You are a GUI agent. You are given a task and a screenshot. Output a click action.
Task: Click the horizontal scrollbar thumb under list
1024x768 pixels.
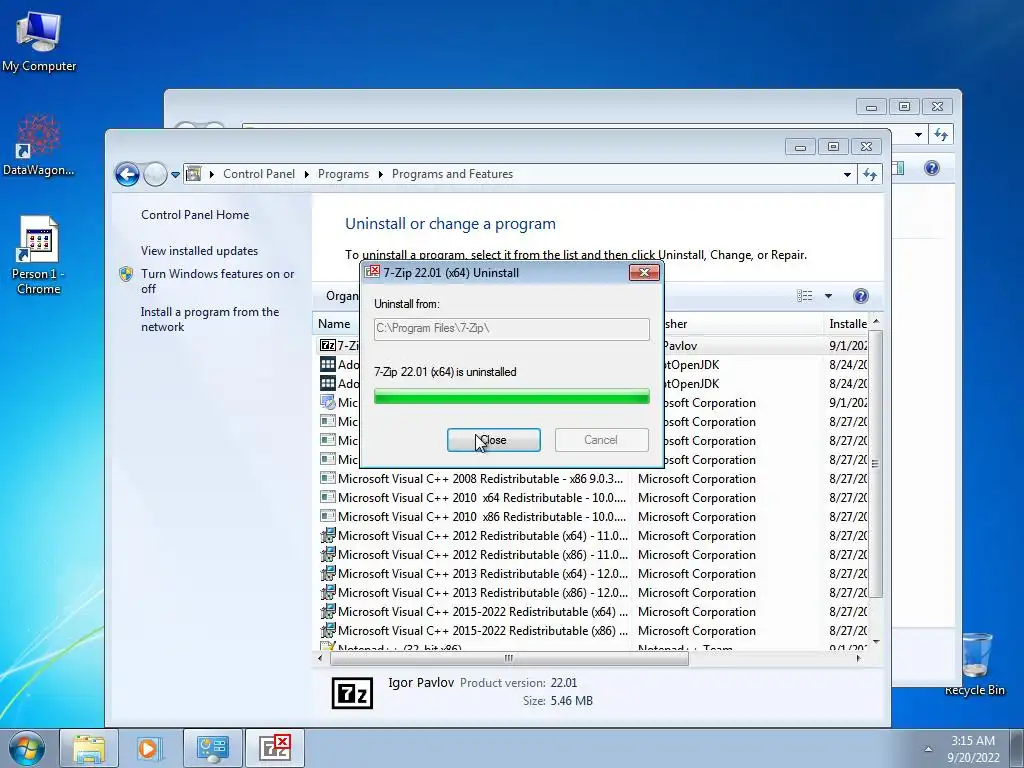click(509, 658)
